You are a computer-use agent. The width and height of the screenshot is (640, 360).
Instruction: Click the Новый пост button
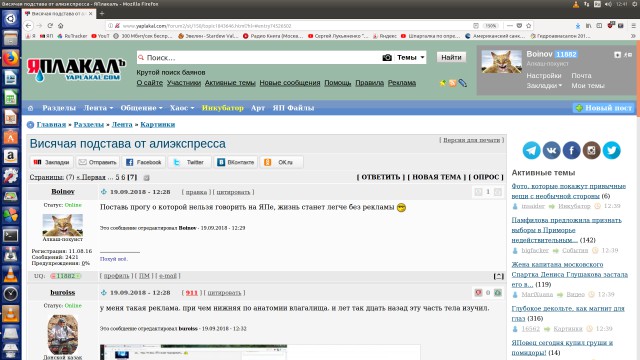tap(604, 108)
